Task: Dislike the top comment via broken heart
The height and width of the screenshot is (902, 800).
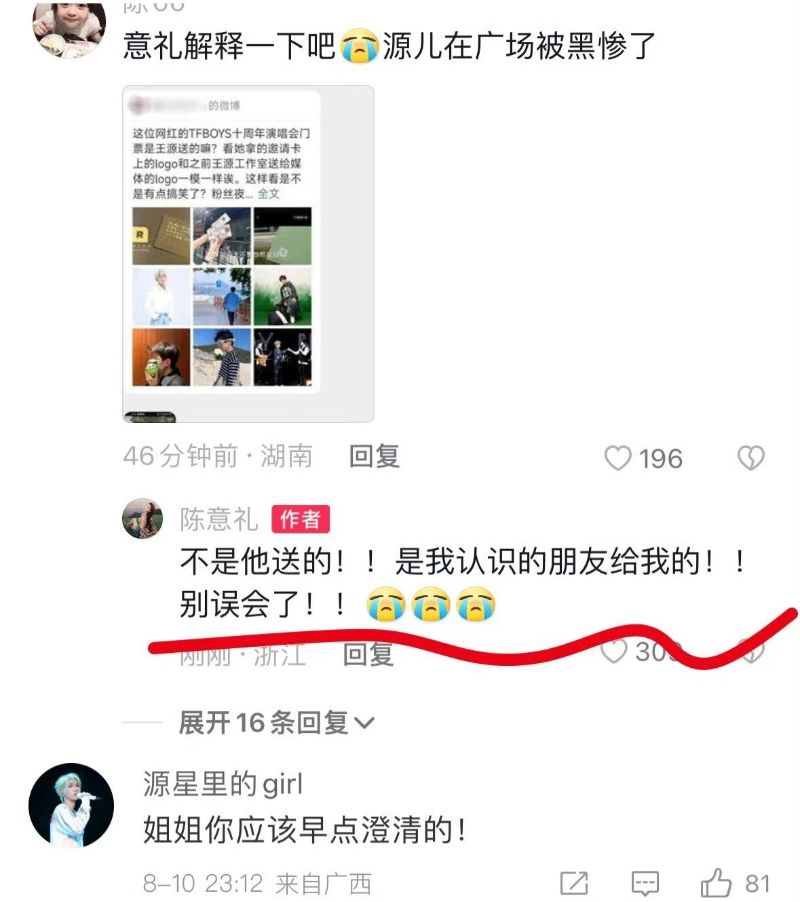Action: (751, 458)
